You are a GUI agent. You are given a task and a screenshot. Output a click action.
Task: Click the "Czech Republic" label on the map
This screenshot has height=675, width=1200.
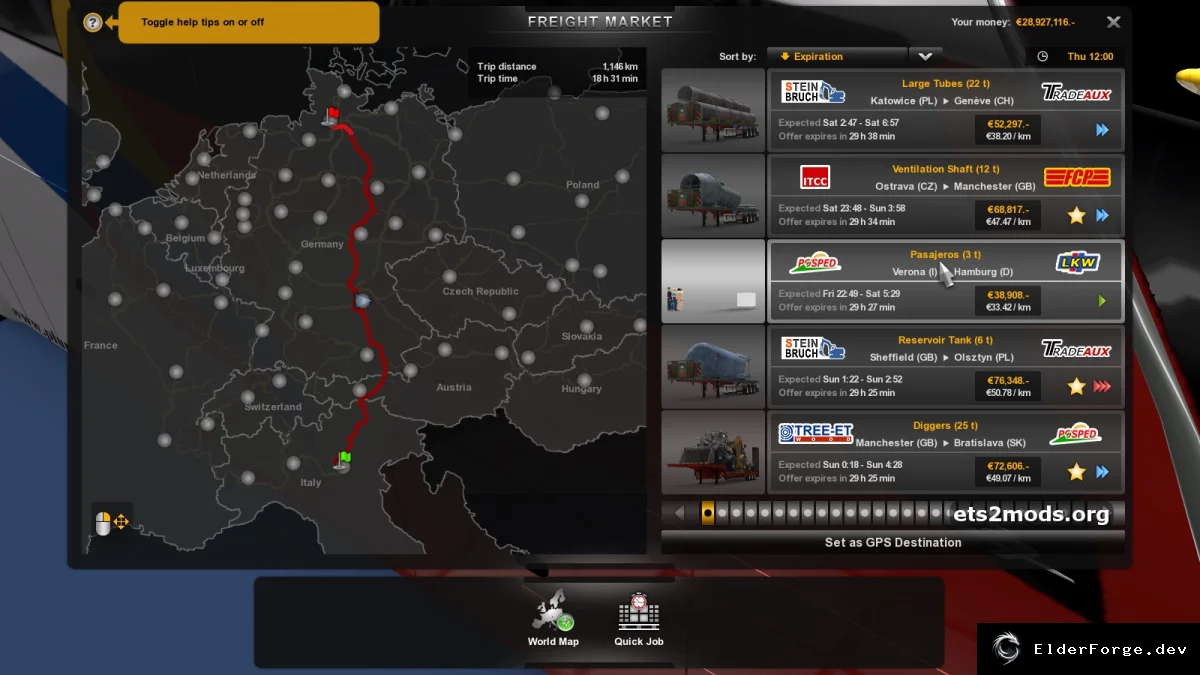pyautogui.click(x=481, y=291)
